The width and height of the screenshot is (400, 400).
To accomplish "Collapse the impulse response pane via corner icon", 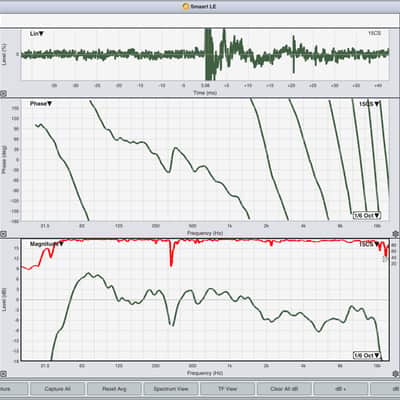I will click(x=3, y=94).
